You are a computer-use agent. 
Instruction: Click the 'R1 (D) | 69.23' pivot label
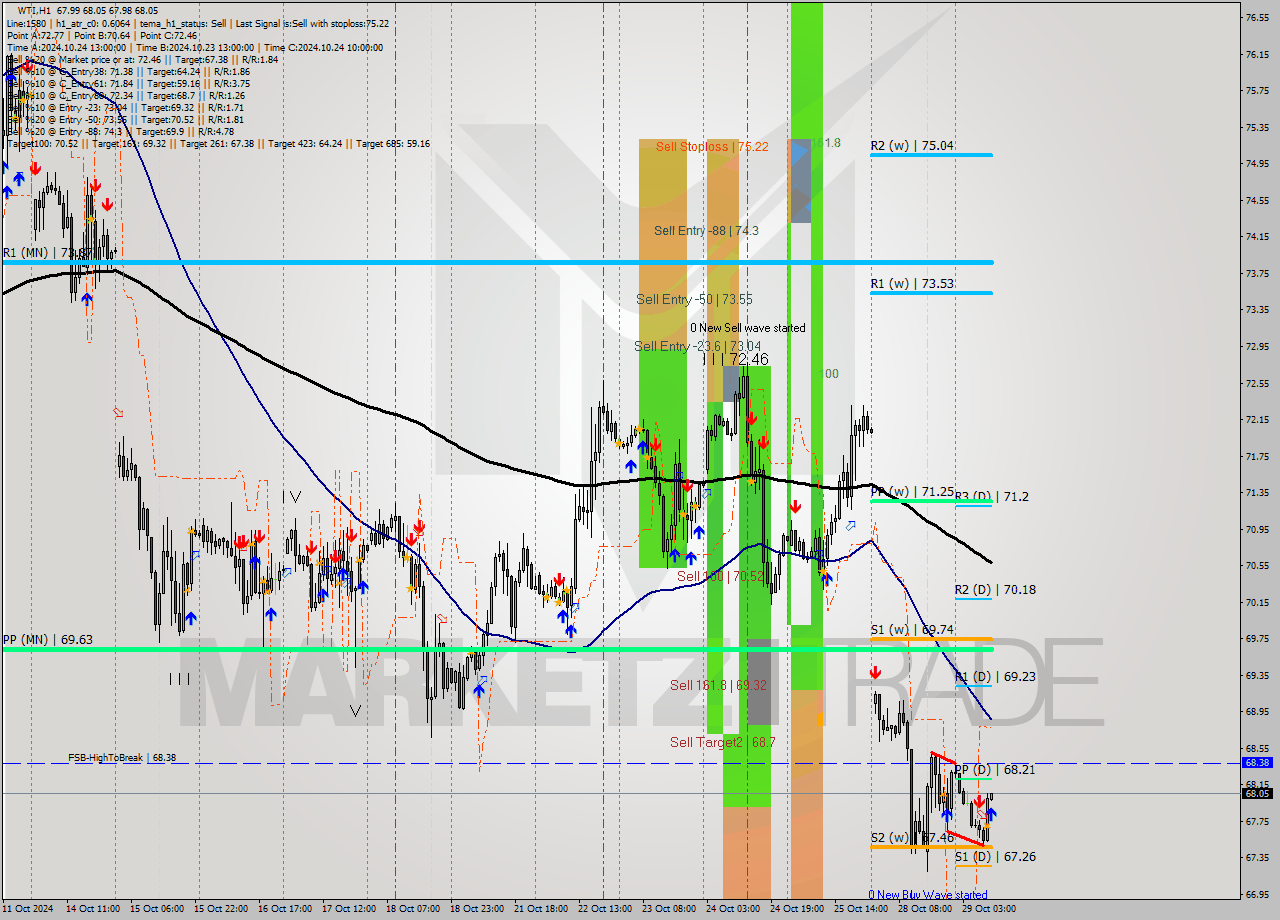[x=994, y=676]
